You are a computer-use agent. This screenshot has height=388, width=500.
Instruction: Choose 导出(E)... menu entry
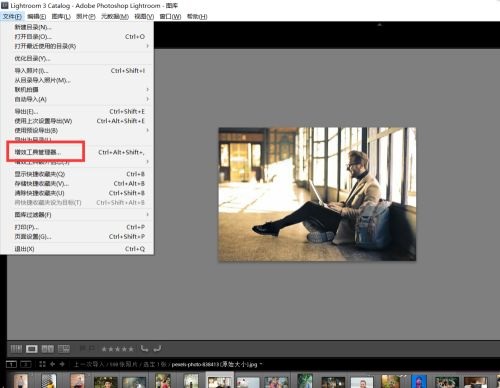[77, 111]
